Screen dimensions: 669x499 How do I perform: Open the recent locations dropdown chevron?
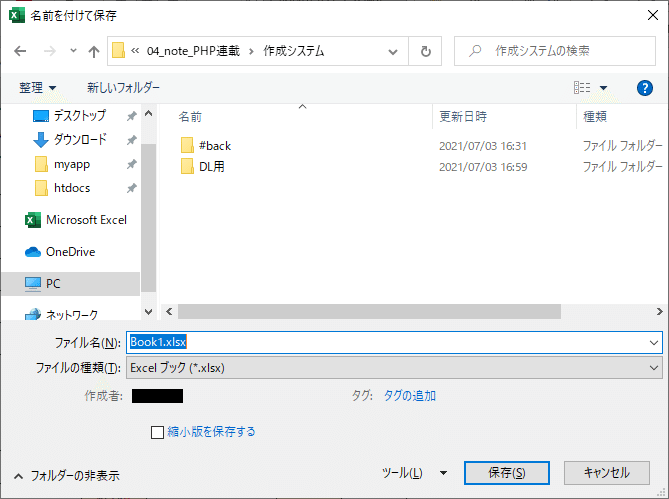pyautogui.click(x=73, y=51)
